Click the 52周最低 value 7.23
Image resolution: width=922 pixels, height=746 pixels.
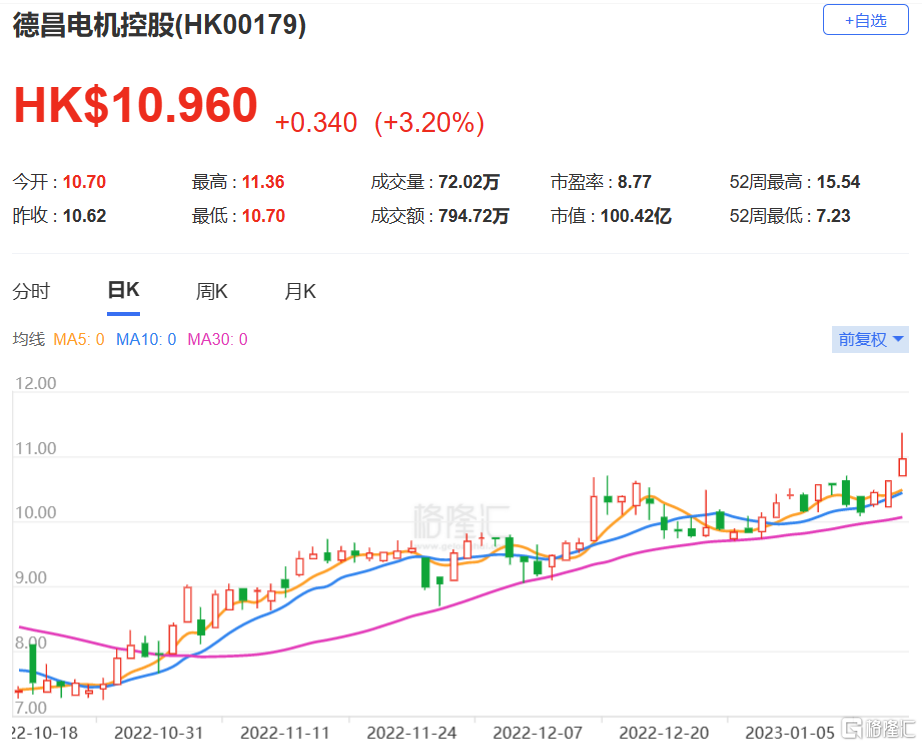tap(833, 216)
